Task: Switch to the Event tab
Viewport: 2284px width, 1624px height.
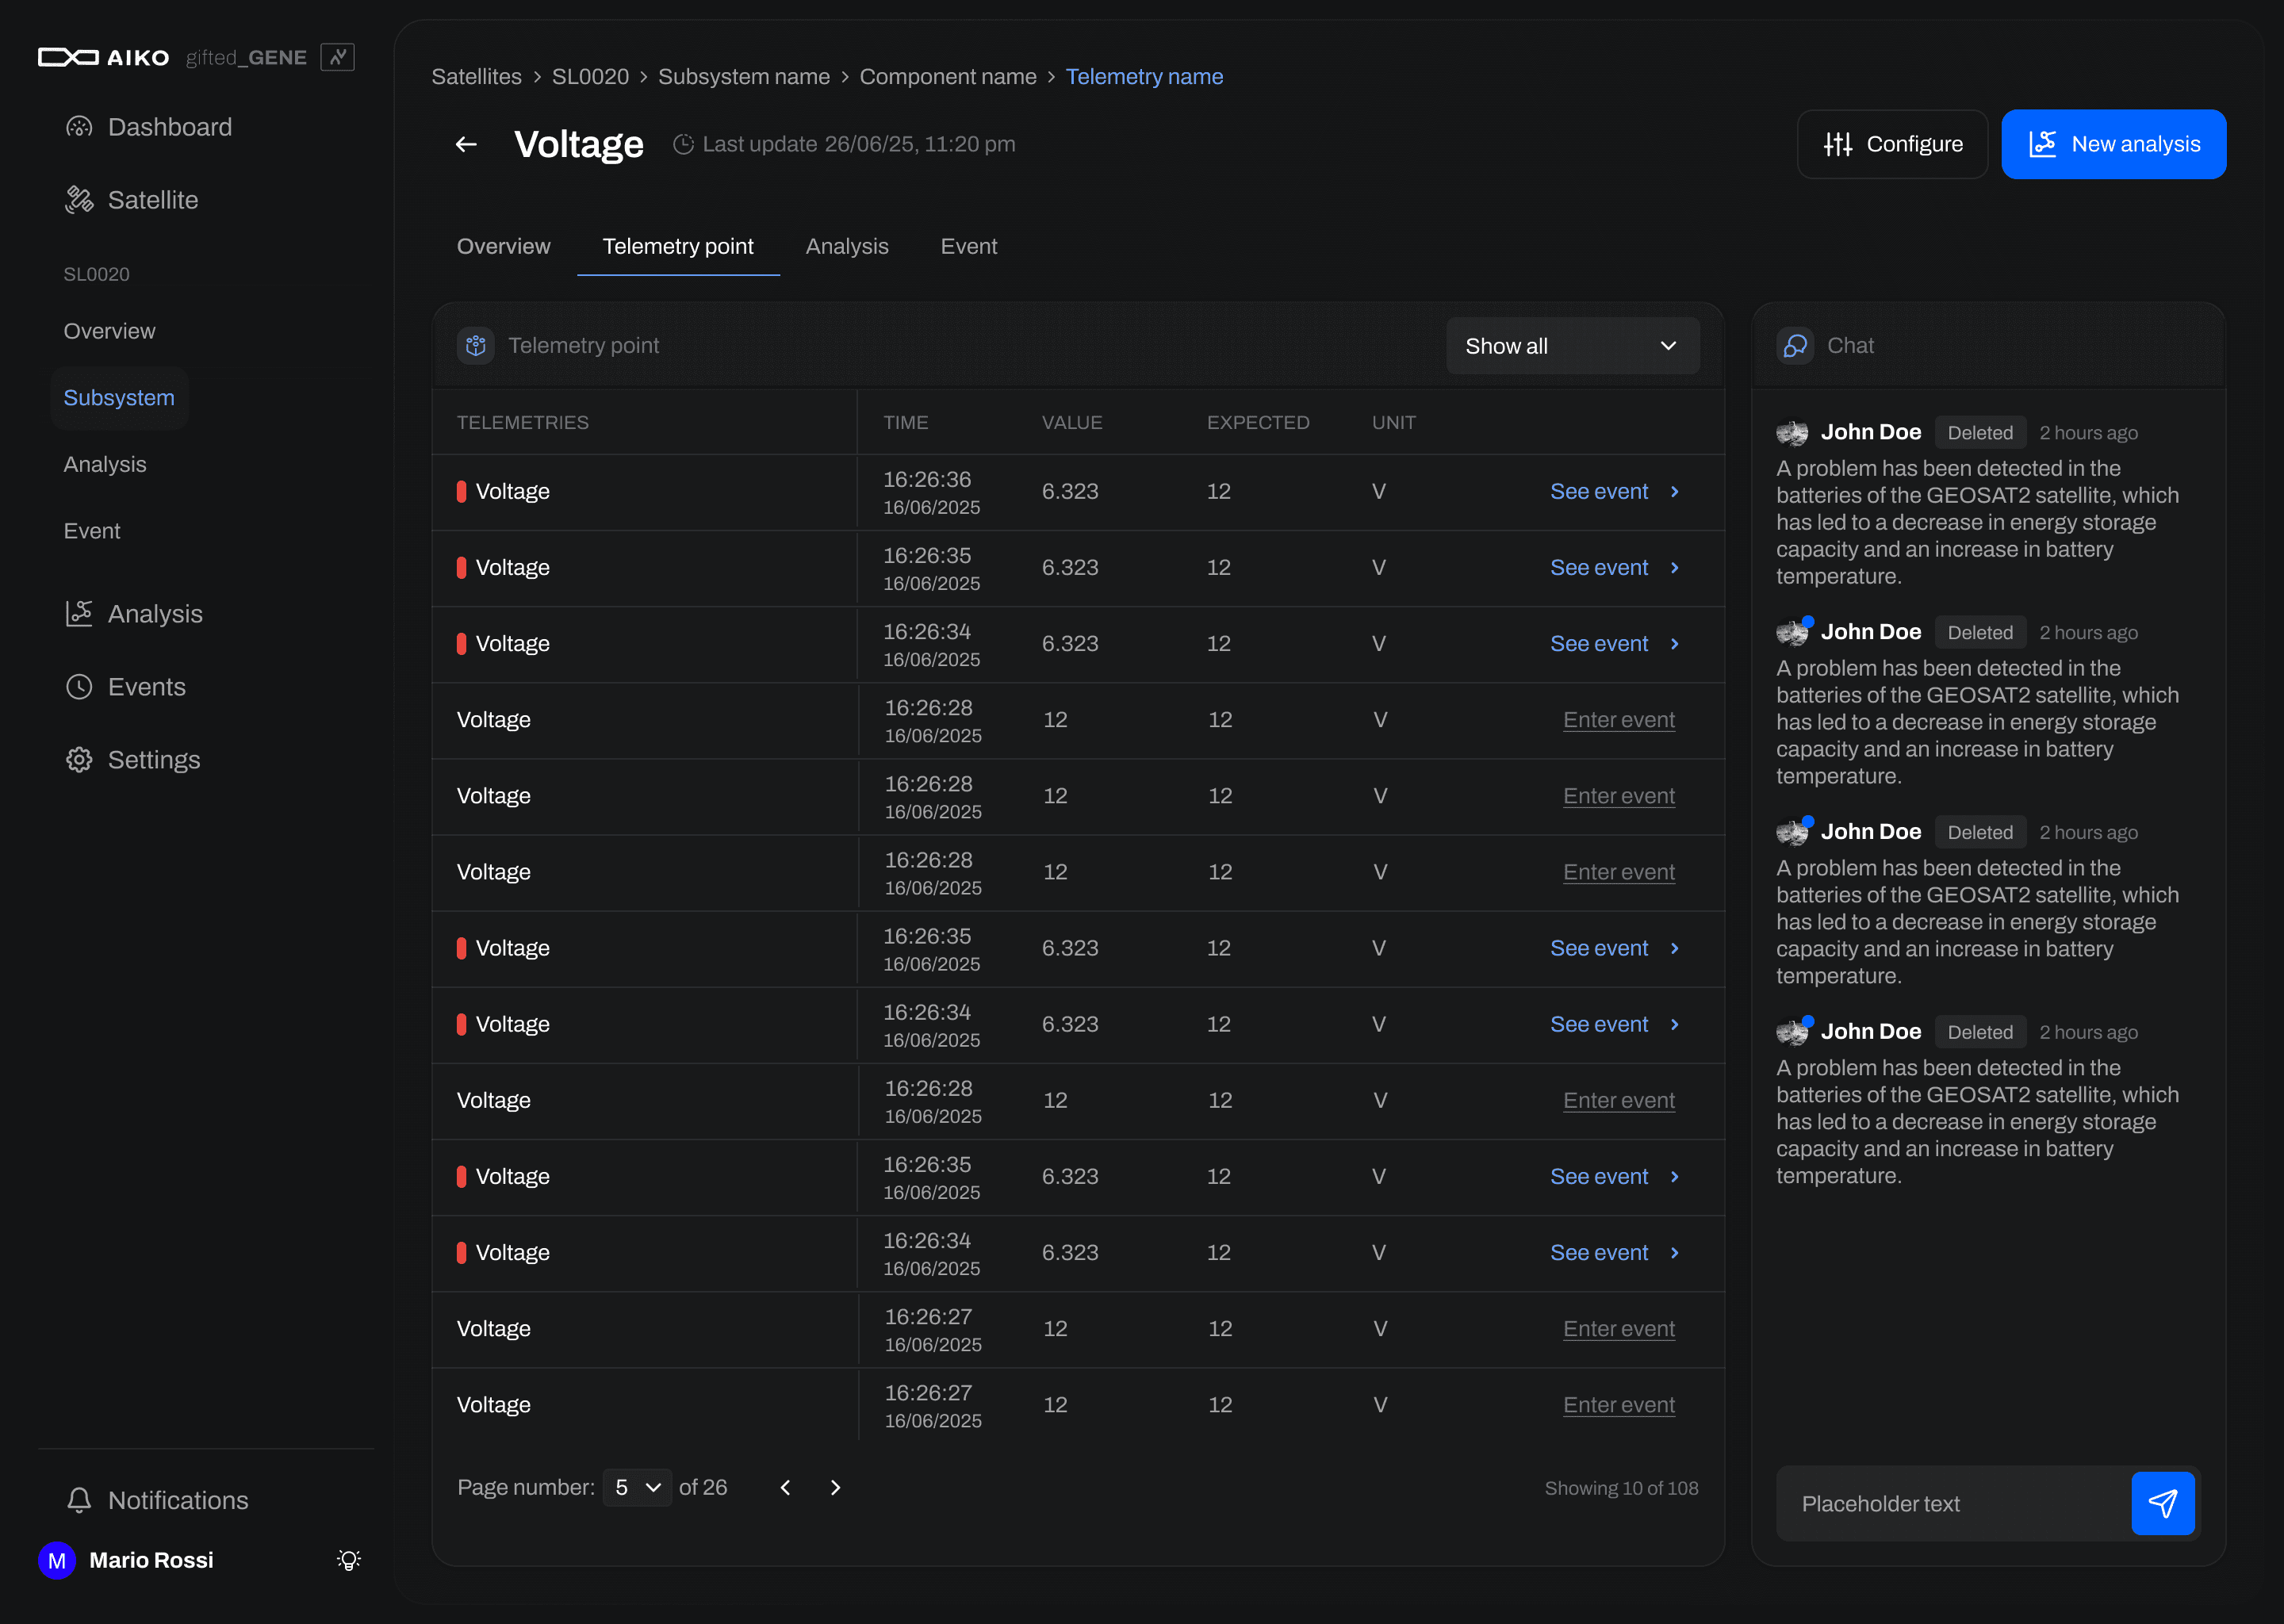Action: (968, 246)
